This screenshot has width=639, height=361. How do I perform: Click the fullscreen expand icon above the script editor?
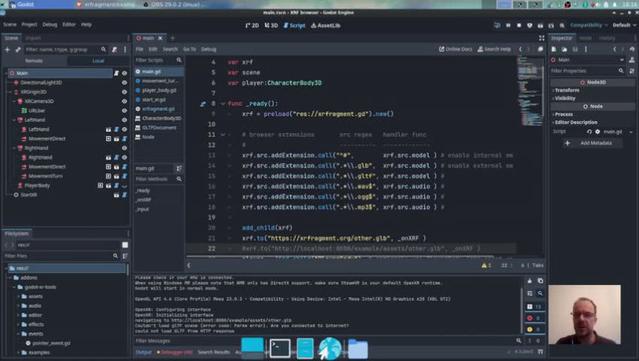click(x=541, y=38)
